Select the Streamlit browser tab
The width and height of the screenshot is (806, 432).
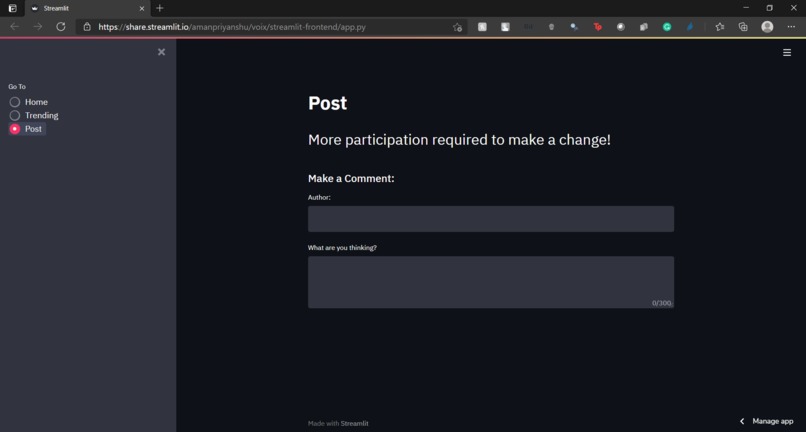coord(87,8)
